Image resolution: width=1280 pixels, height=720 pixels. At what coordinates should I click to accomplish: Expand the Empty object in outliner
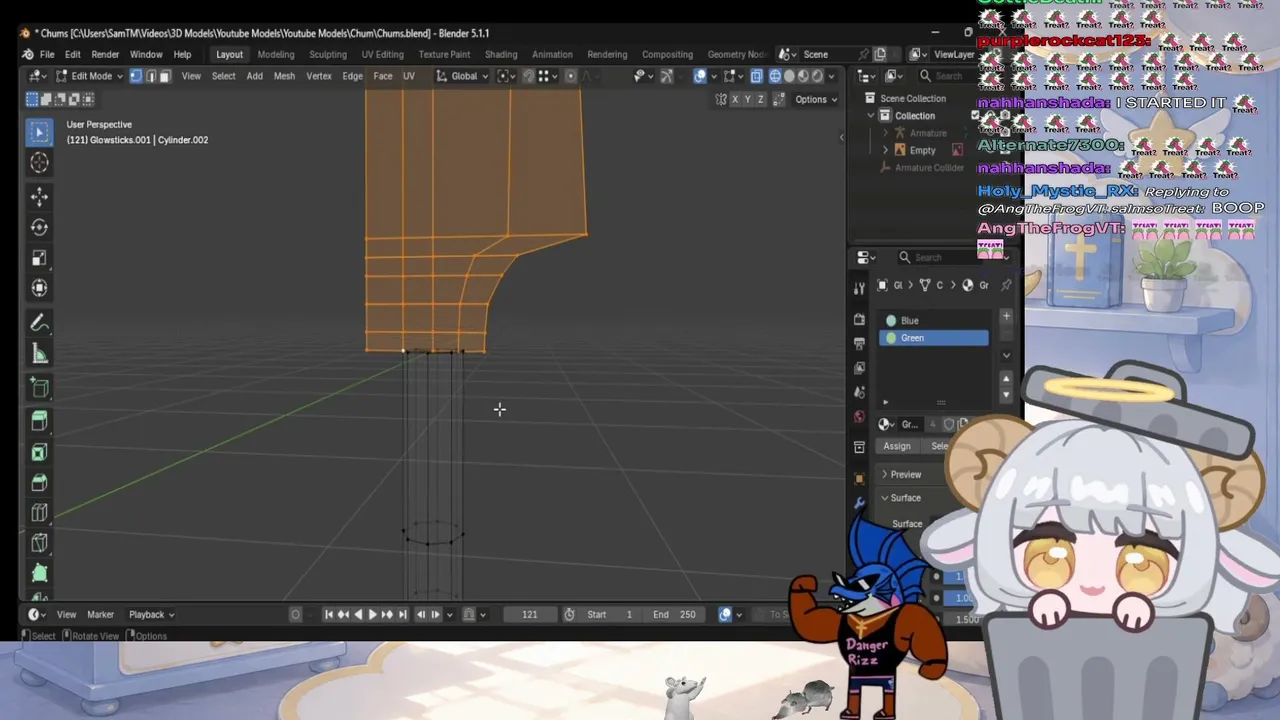coord(885,150)
